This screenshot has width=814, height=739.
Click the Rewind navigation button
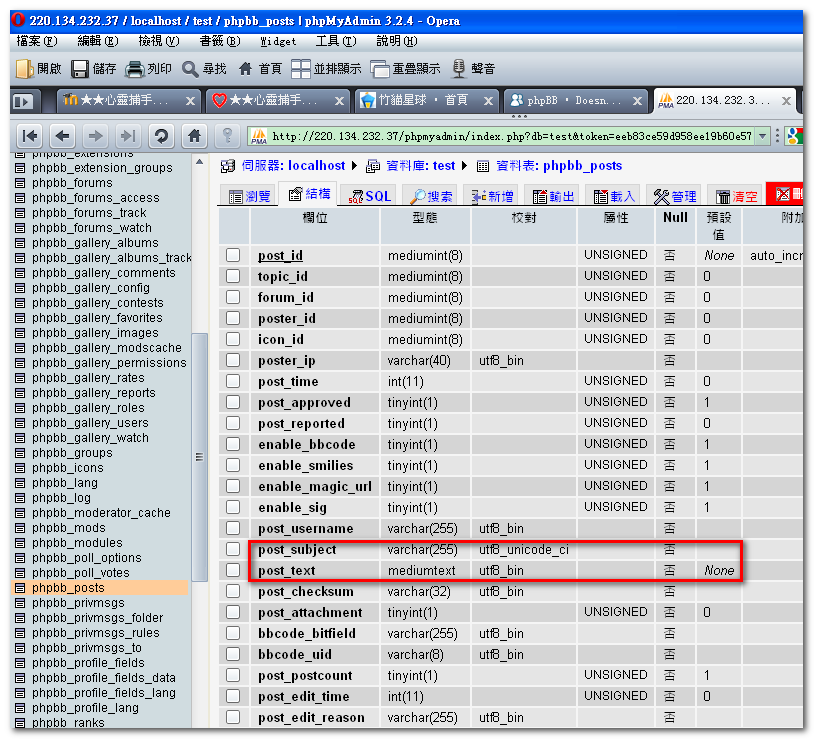[x=30, y=136]
